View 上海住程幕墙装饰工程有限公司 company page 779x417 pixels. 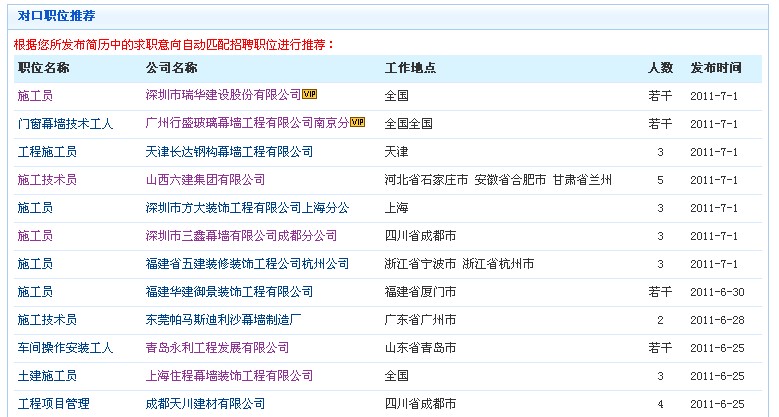pos(229,376)
